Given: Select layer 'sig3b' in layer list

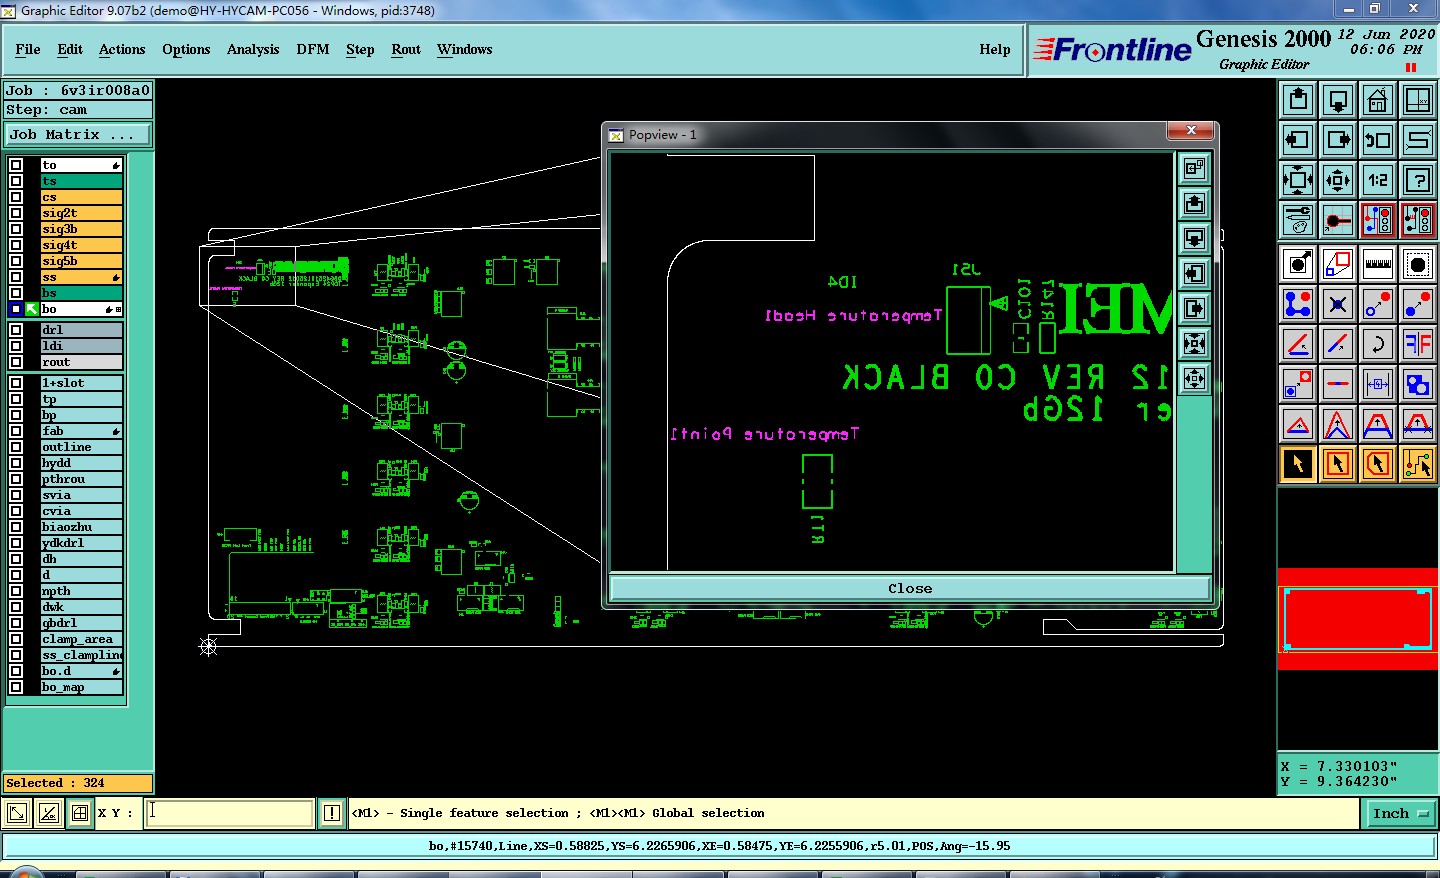Looking at the screenshot, I should click(x=81, y=229).
